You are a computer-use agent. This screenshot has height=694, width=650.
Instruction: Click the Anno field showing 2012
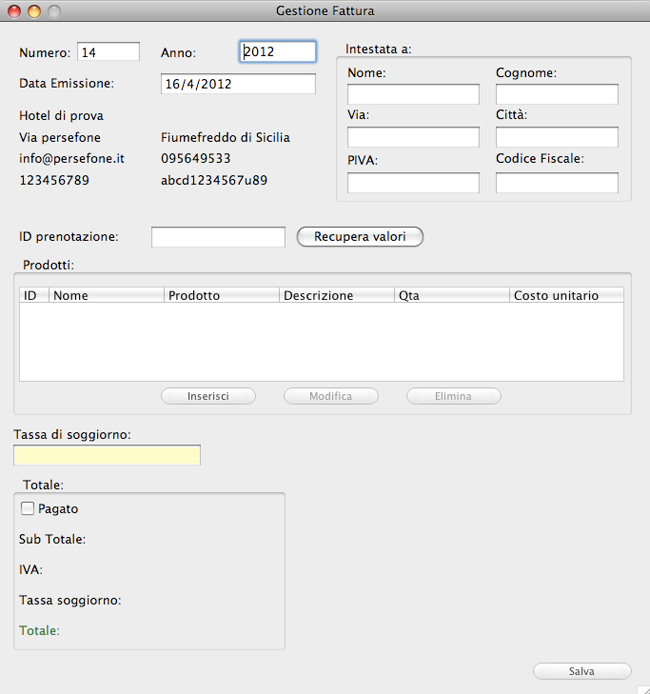tap(278, 52)
